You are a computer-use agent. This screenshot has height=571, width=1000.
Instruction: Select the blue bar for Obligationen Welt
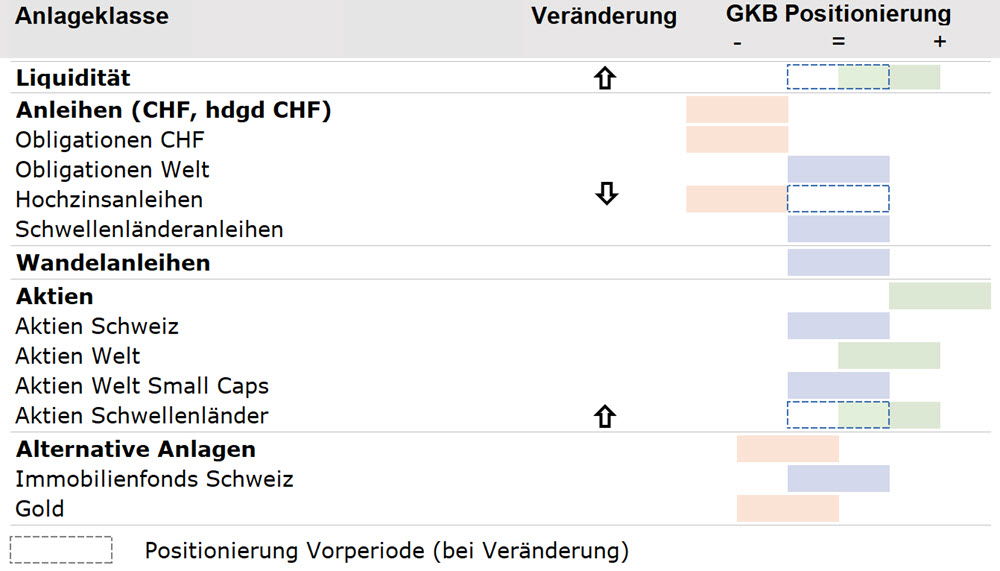838,169
